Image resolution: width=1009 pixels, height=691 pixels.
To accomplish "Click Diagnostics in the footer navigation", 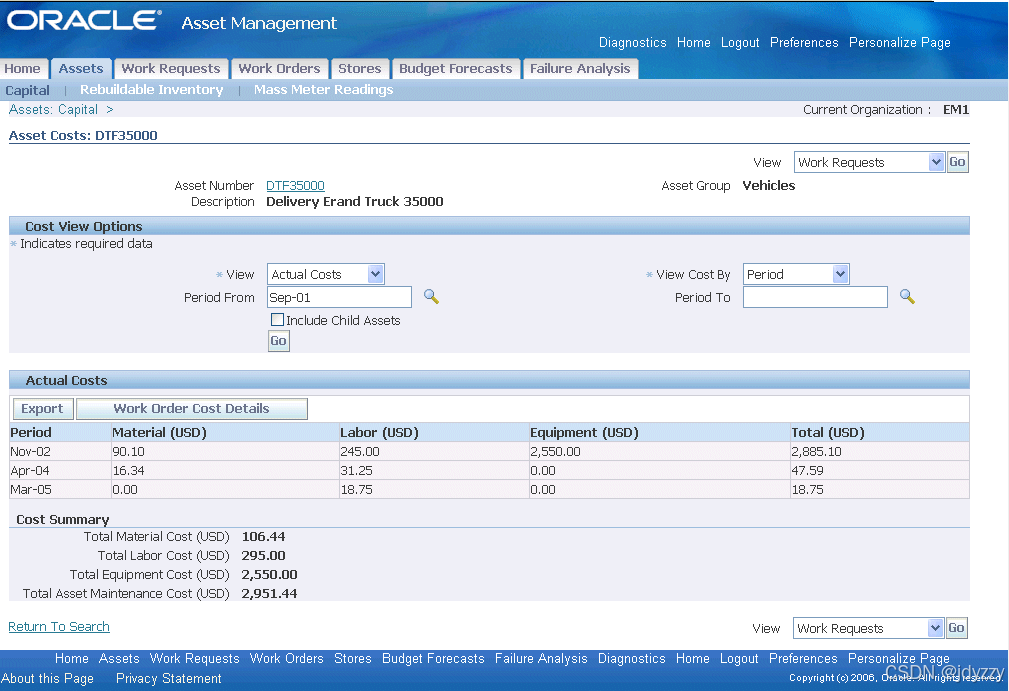I will click(631, 658).
